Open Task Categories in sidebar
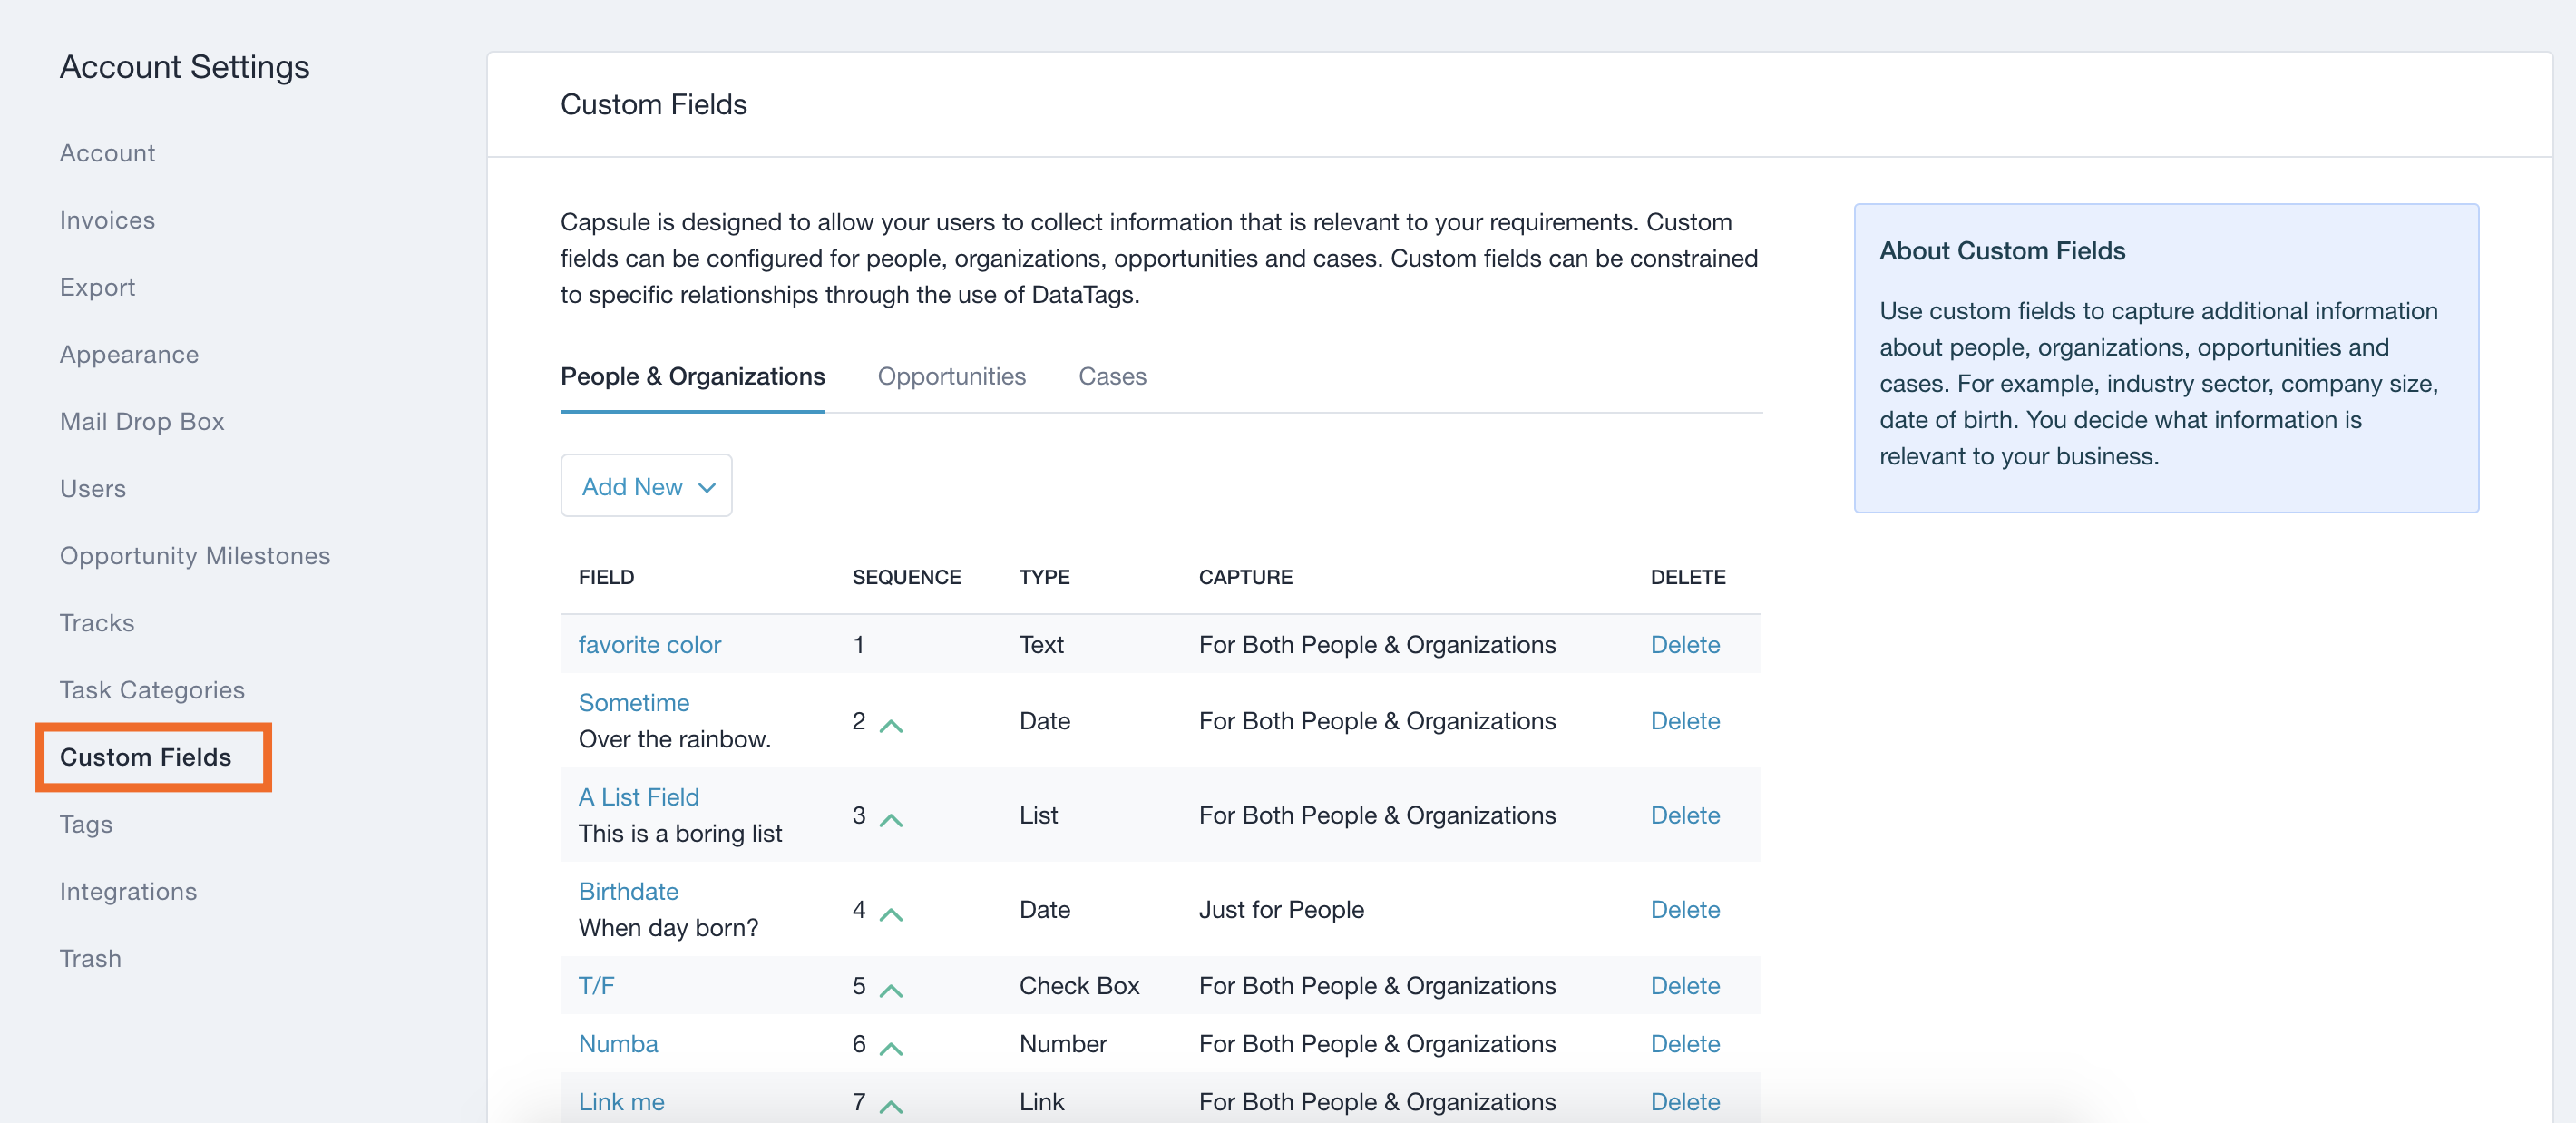The height and width of the screenshot is (1123, 2576). pos(151,689)
